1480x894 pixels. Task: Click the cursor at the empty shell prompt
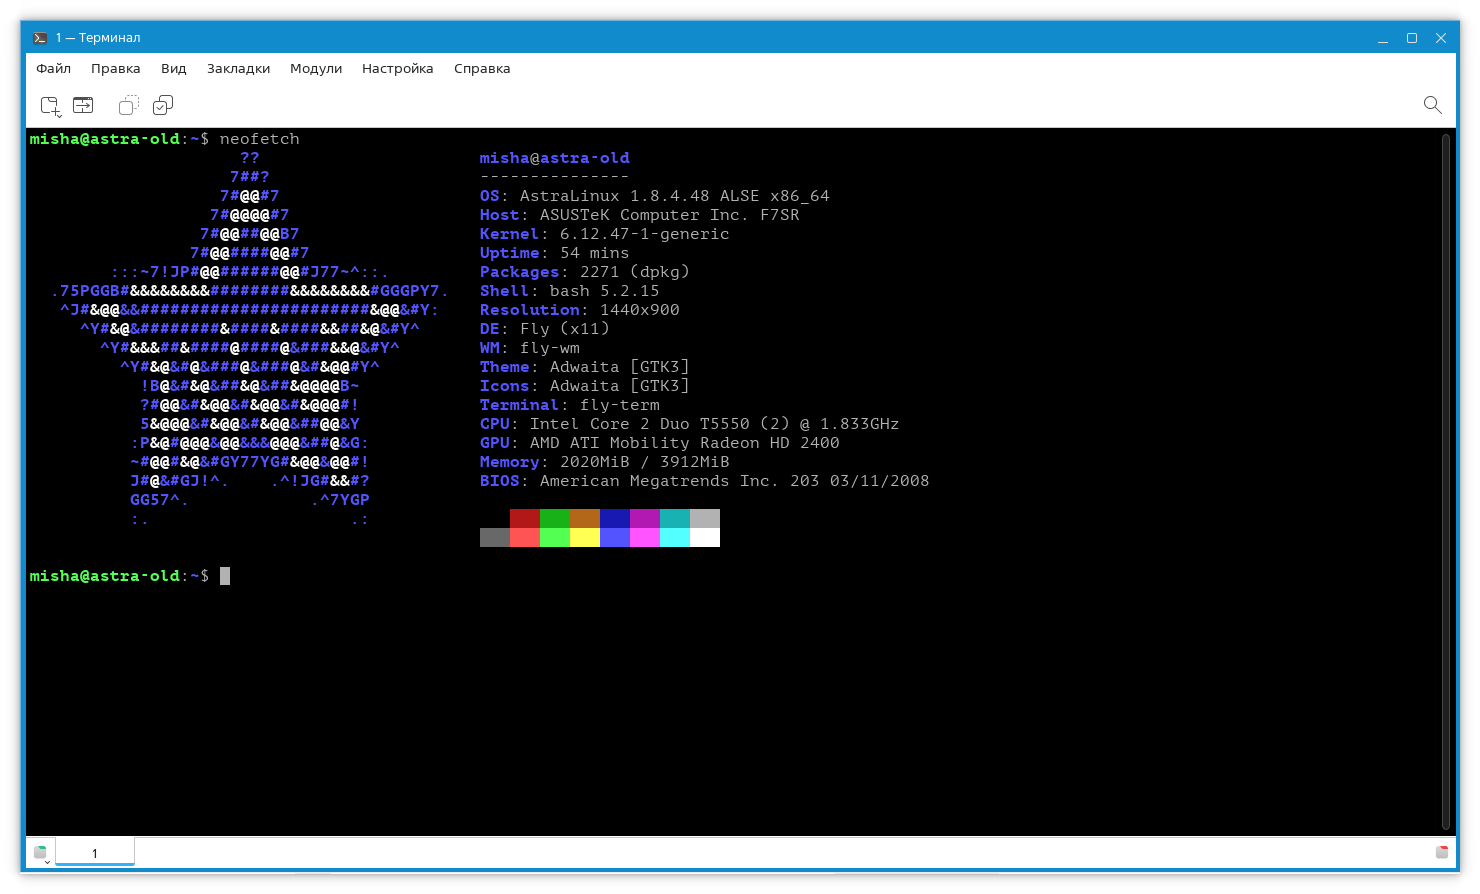[x=225, y=576]
